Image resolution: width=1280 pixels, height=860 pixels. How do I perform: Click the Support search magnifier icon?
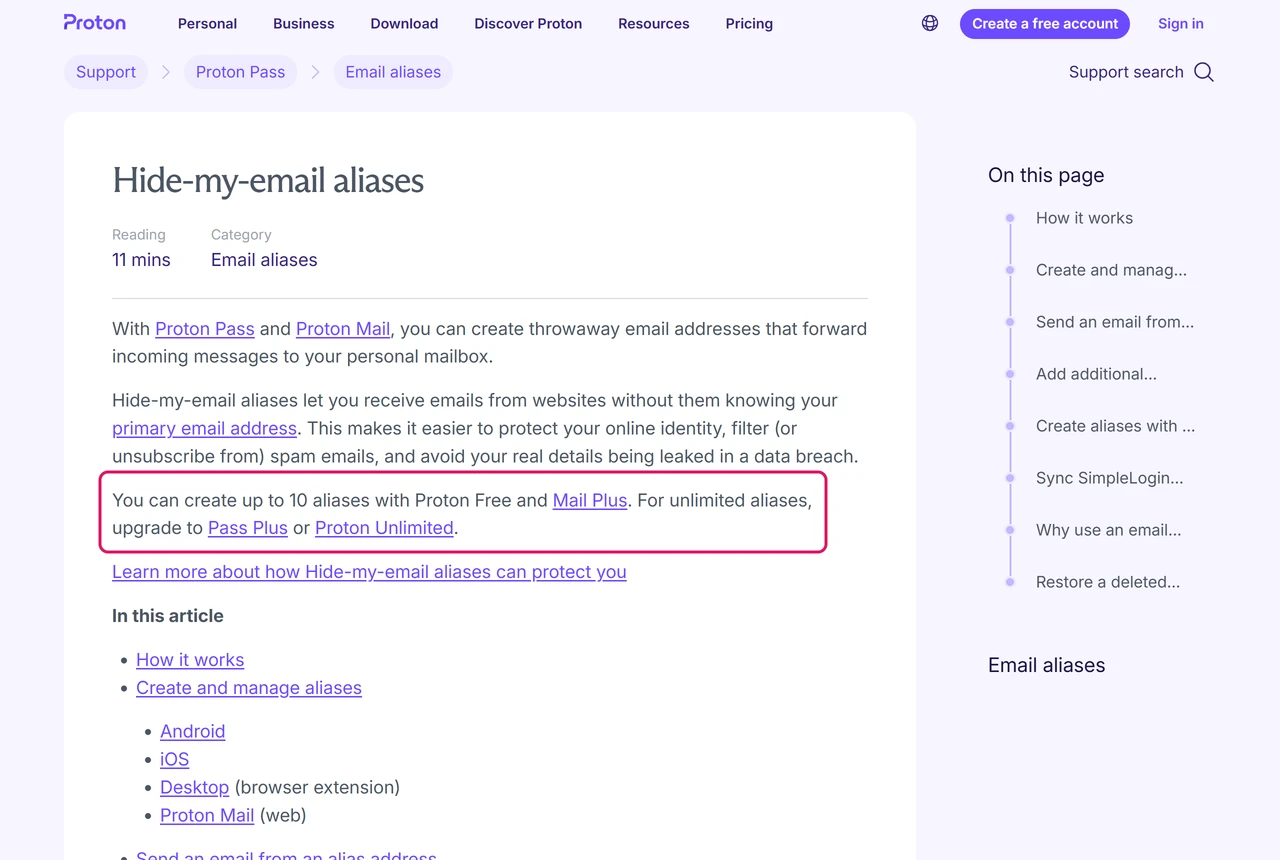[x=1204, y=72]
